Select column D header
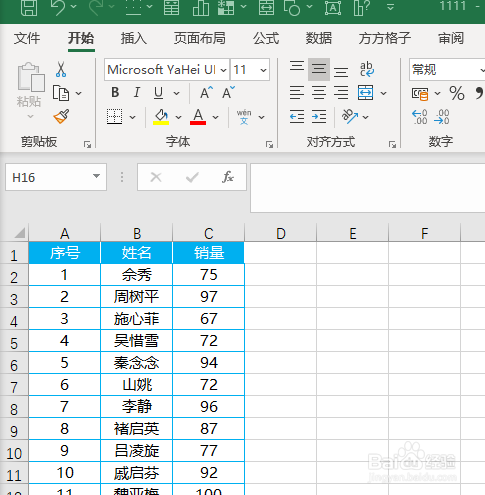 pos(281,233)
